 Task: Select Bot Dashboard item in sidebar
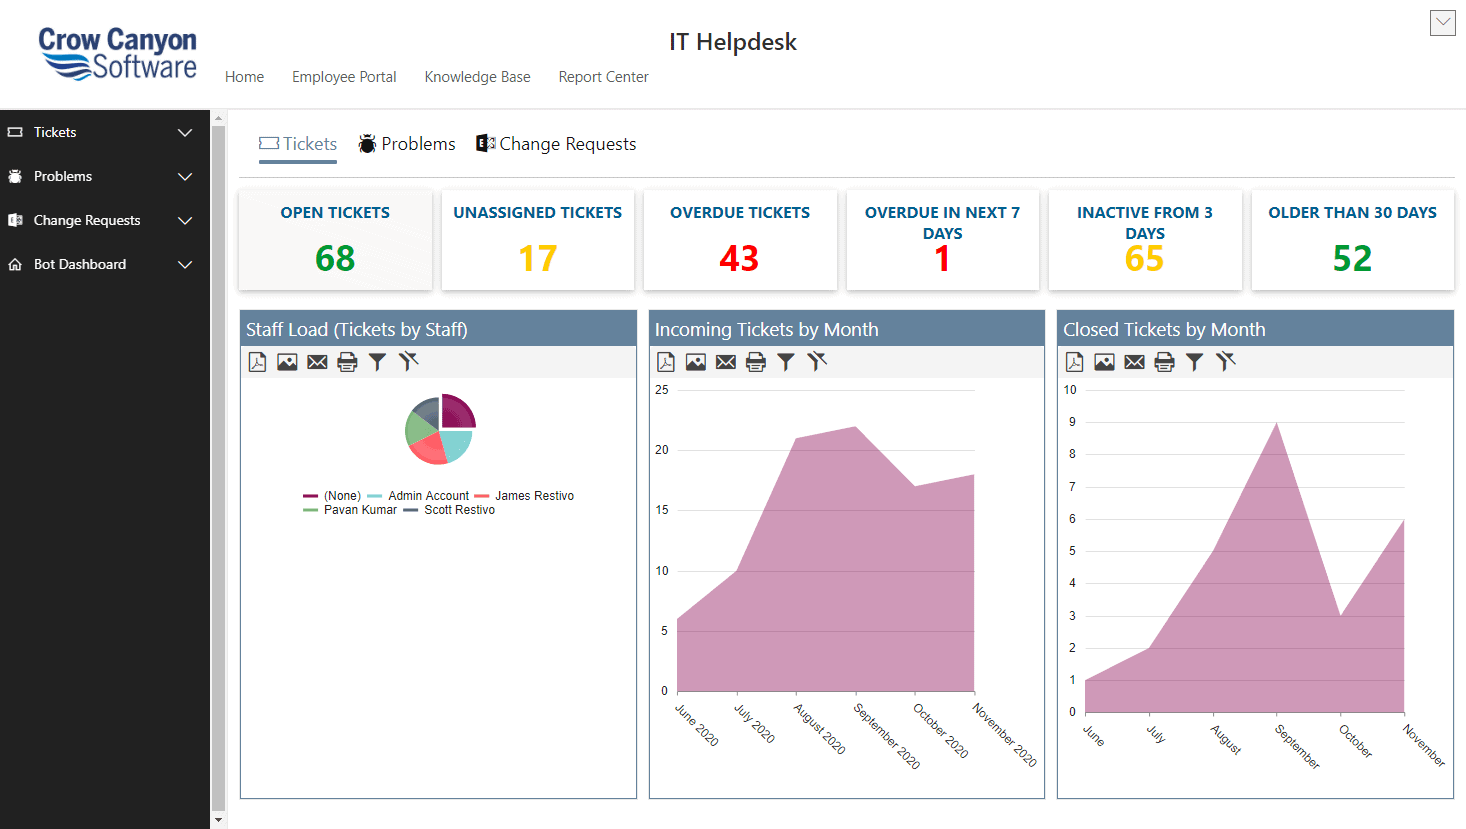coord(105,264)
